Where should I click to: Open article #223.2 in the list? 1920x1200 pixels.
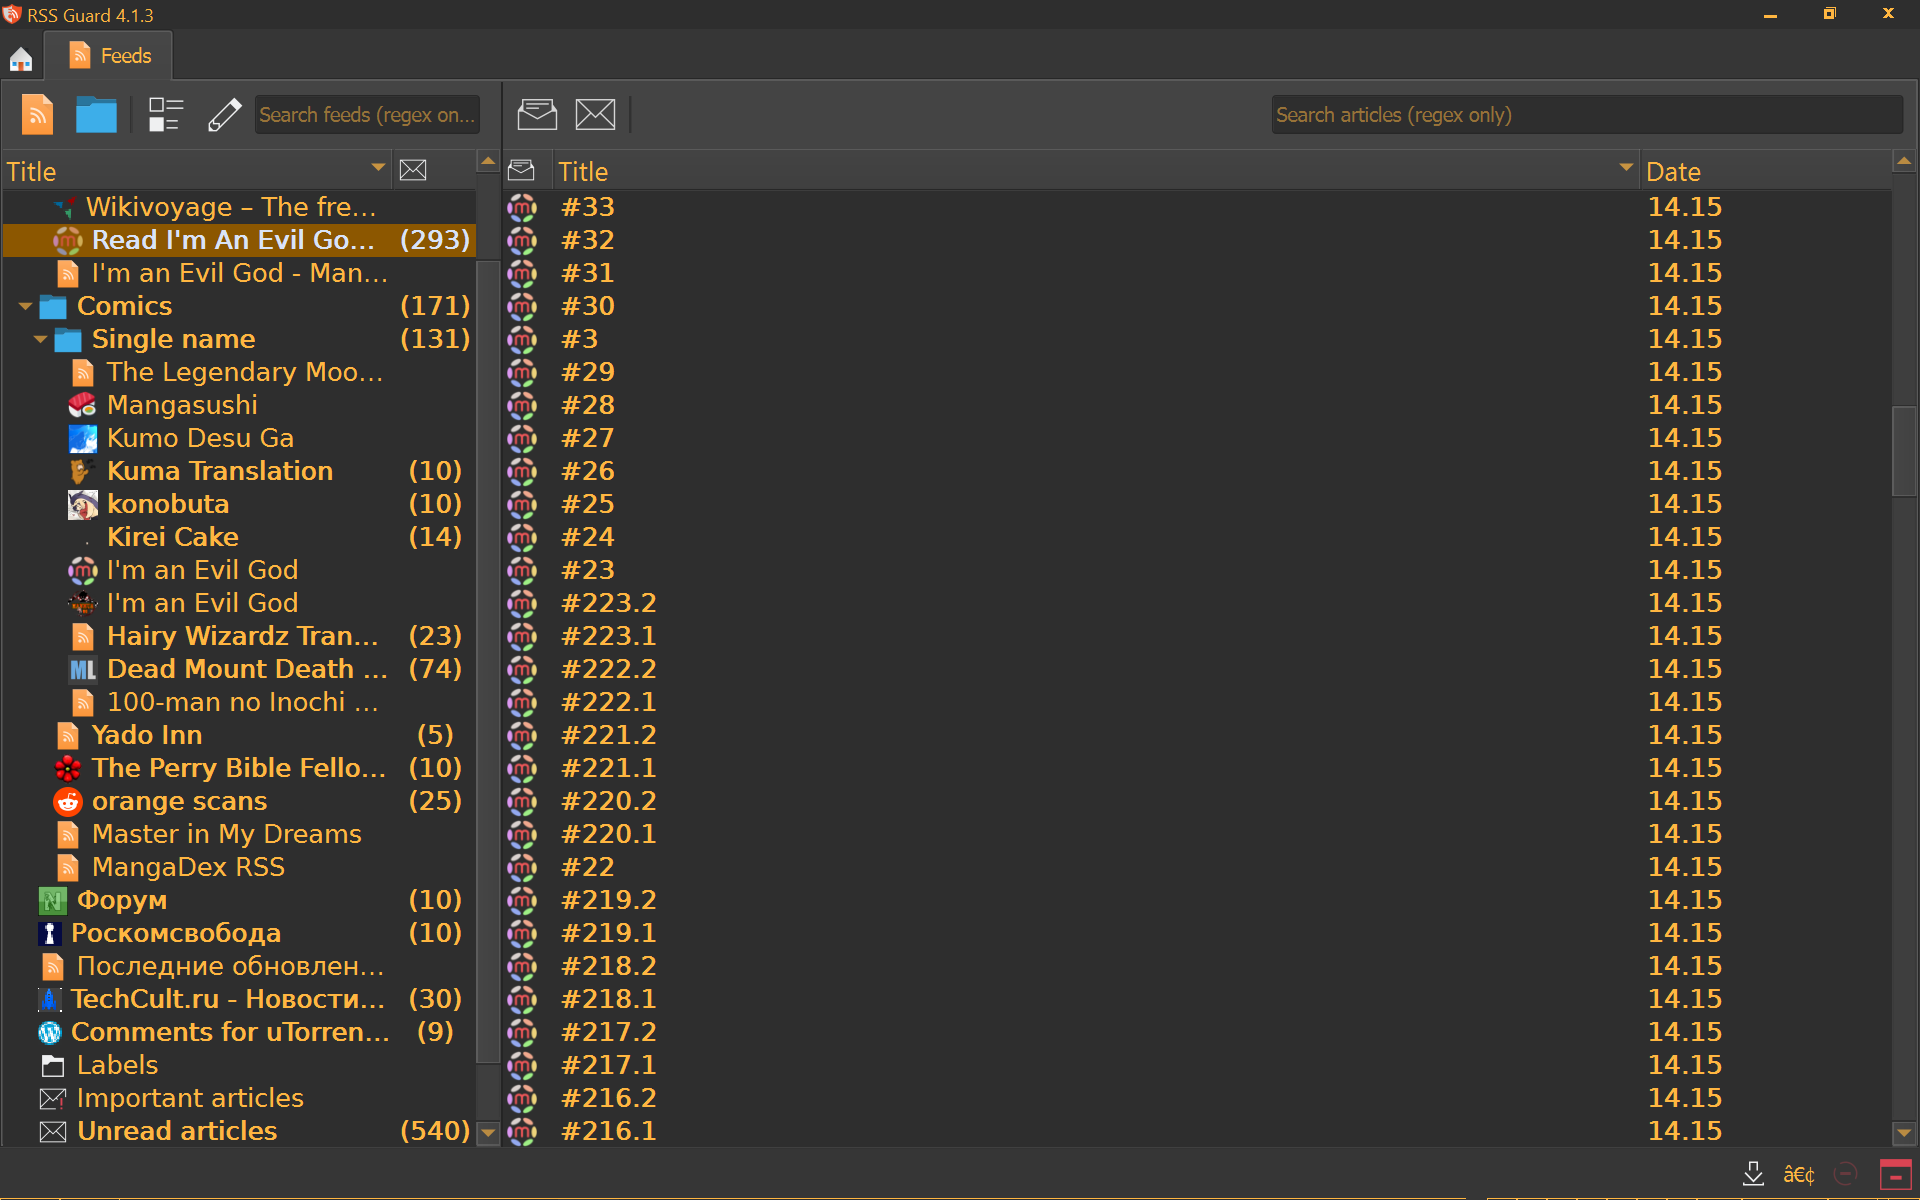(608, 603)
